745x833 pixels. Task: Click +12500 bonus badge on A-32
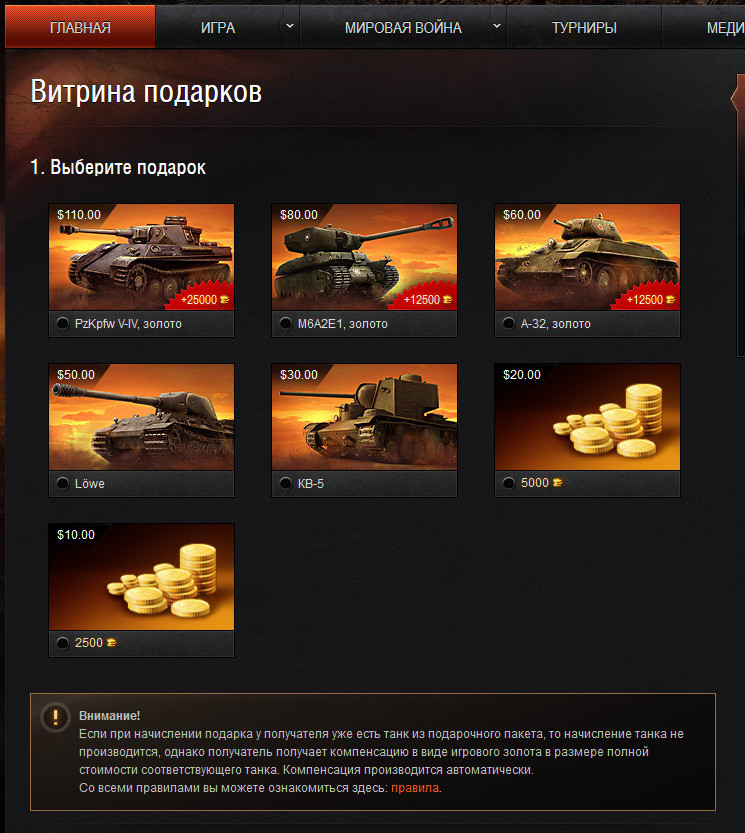pyautogui.click(x=650, y=300)
